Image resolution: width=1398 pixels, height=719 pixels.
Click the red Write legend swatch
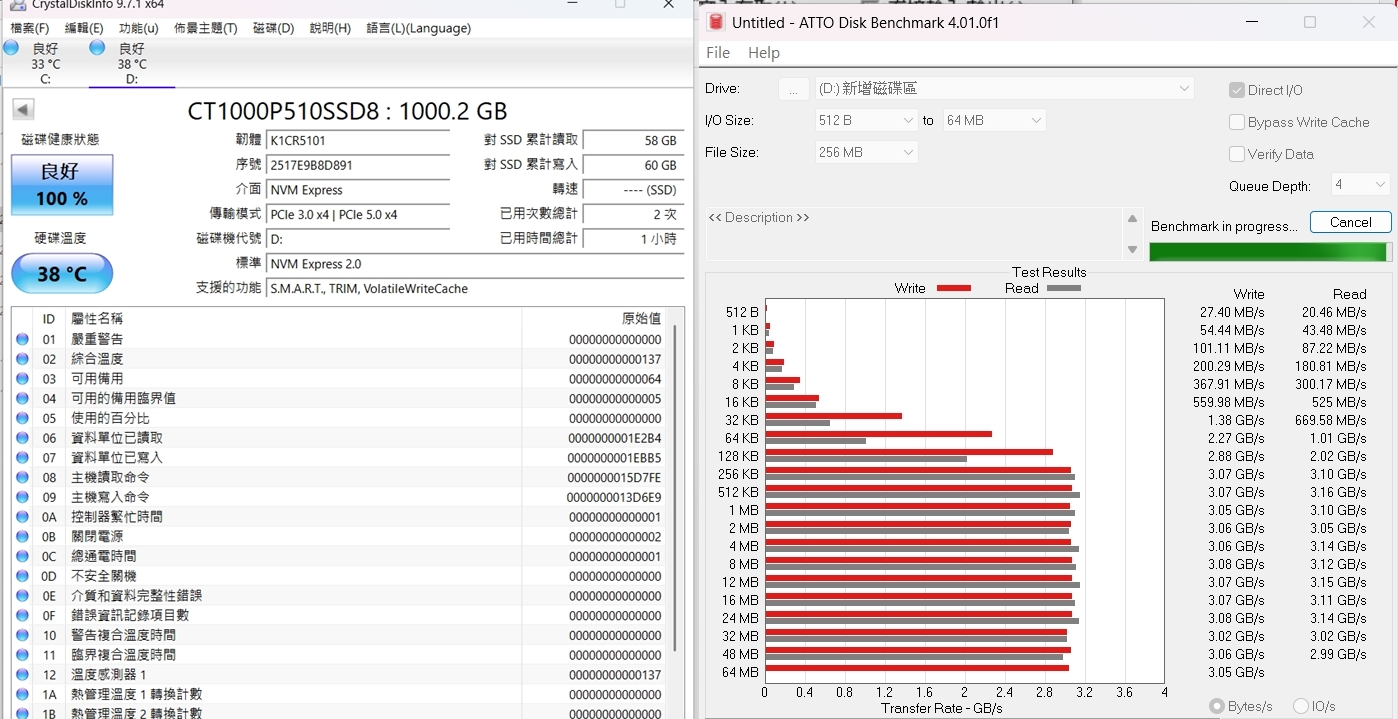click(x=954, y=288)
